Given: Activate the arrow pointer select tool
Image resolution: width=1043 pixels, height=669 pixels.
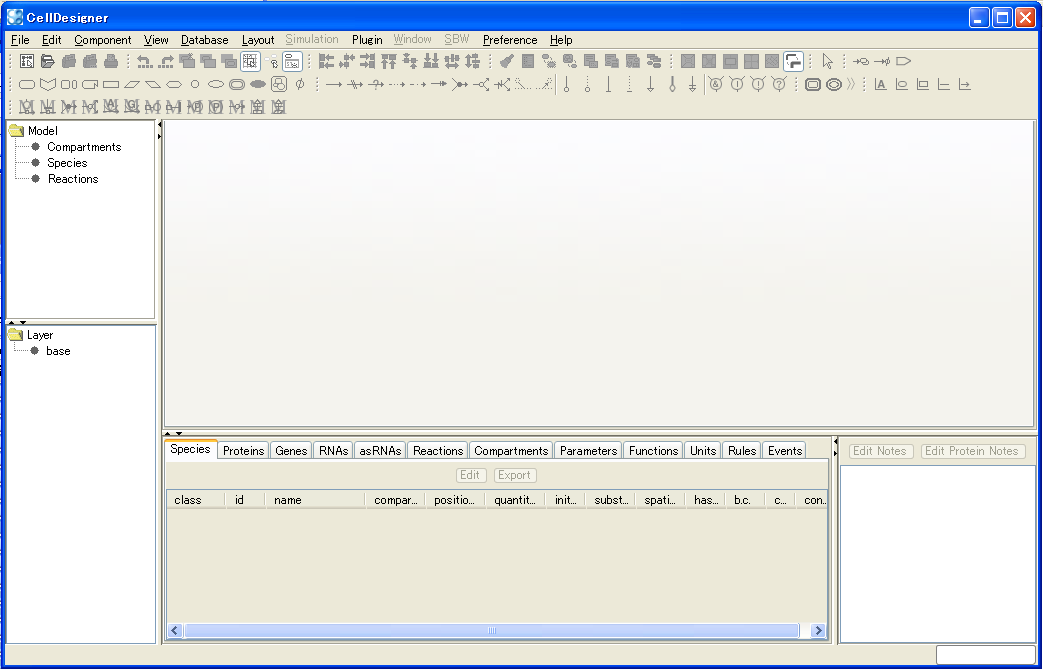Looking at the screenshot, I should (827, 62).
